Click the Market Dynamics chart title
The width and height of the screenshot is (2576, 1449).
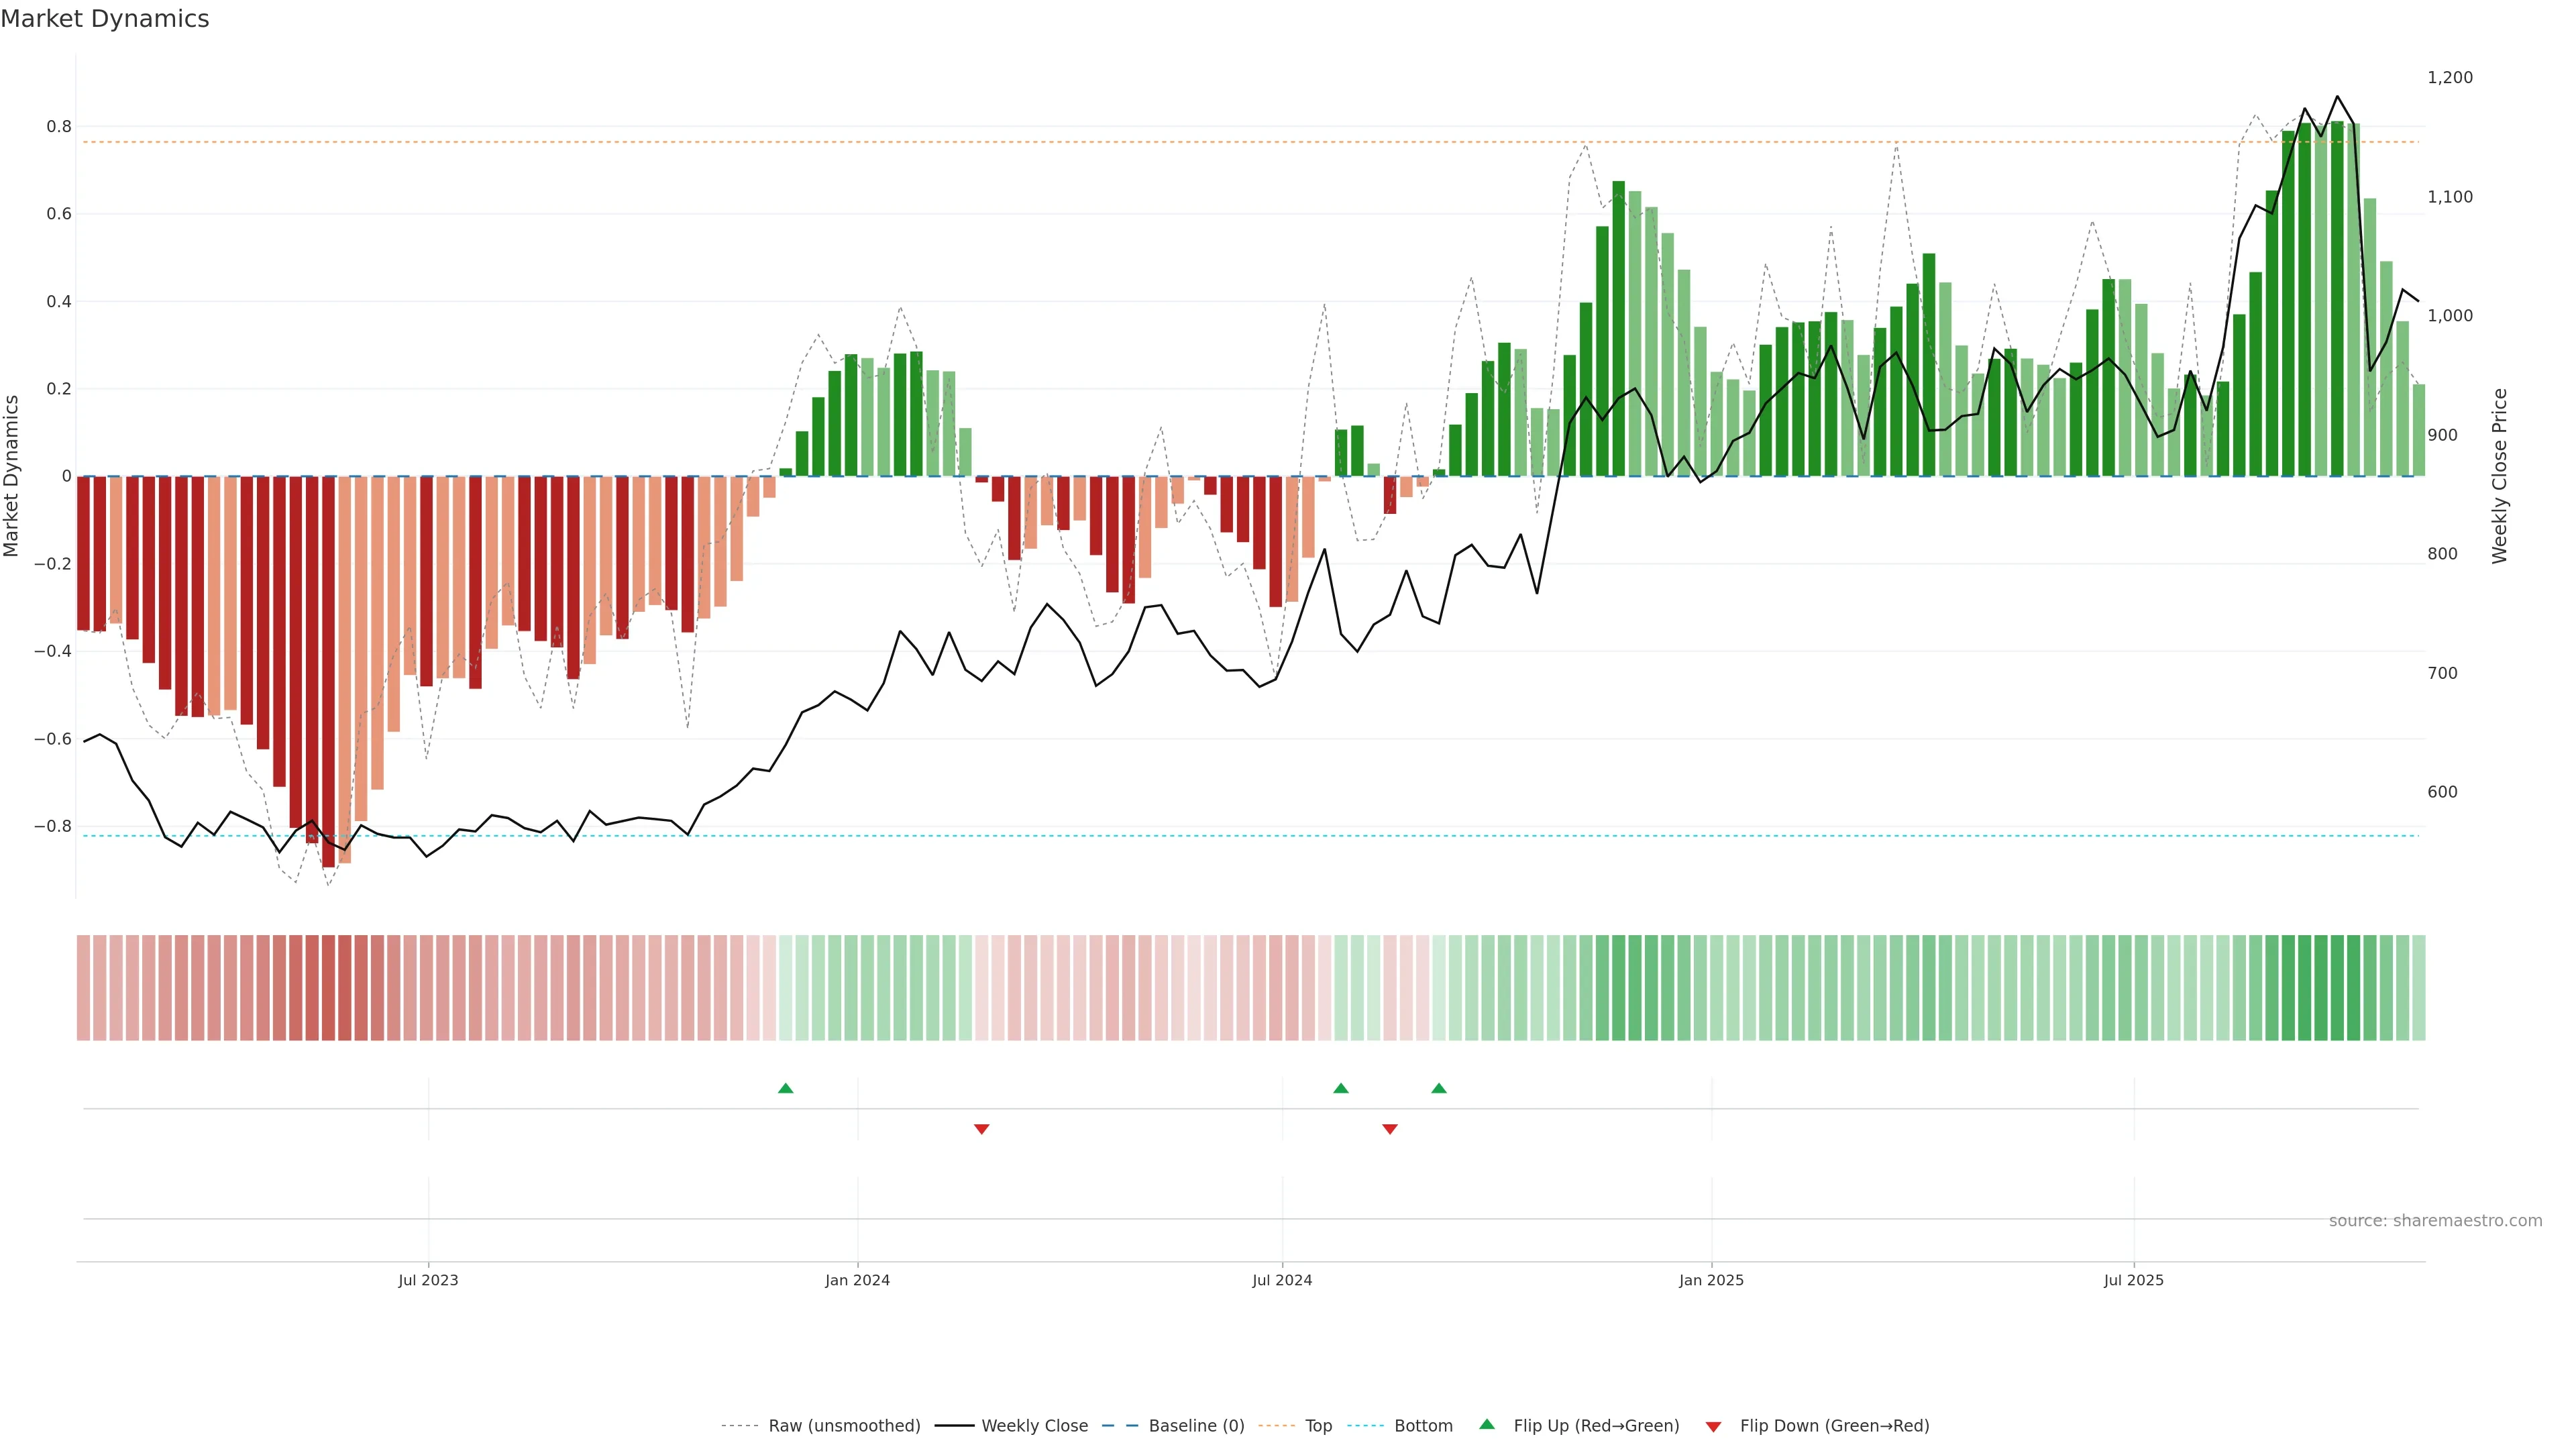click(x=105, y=19)
